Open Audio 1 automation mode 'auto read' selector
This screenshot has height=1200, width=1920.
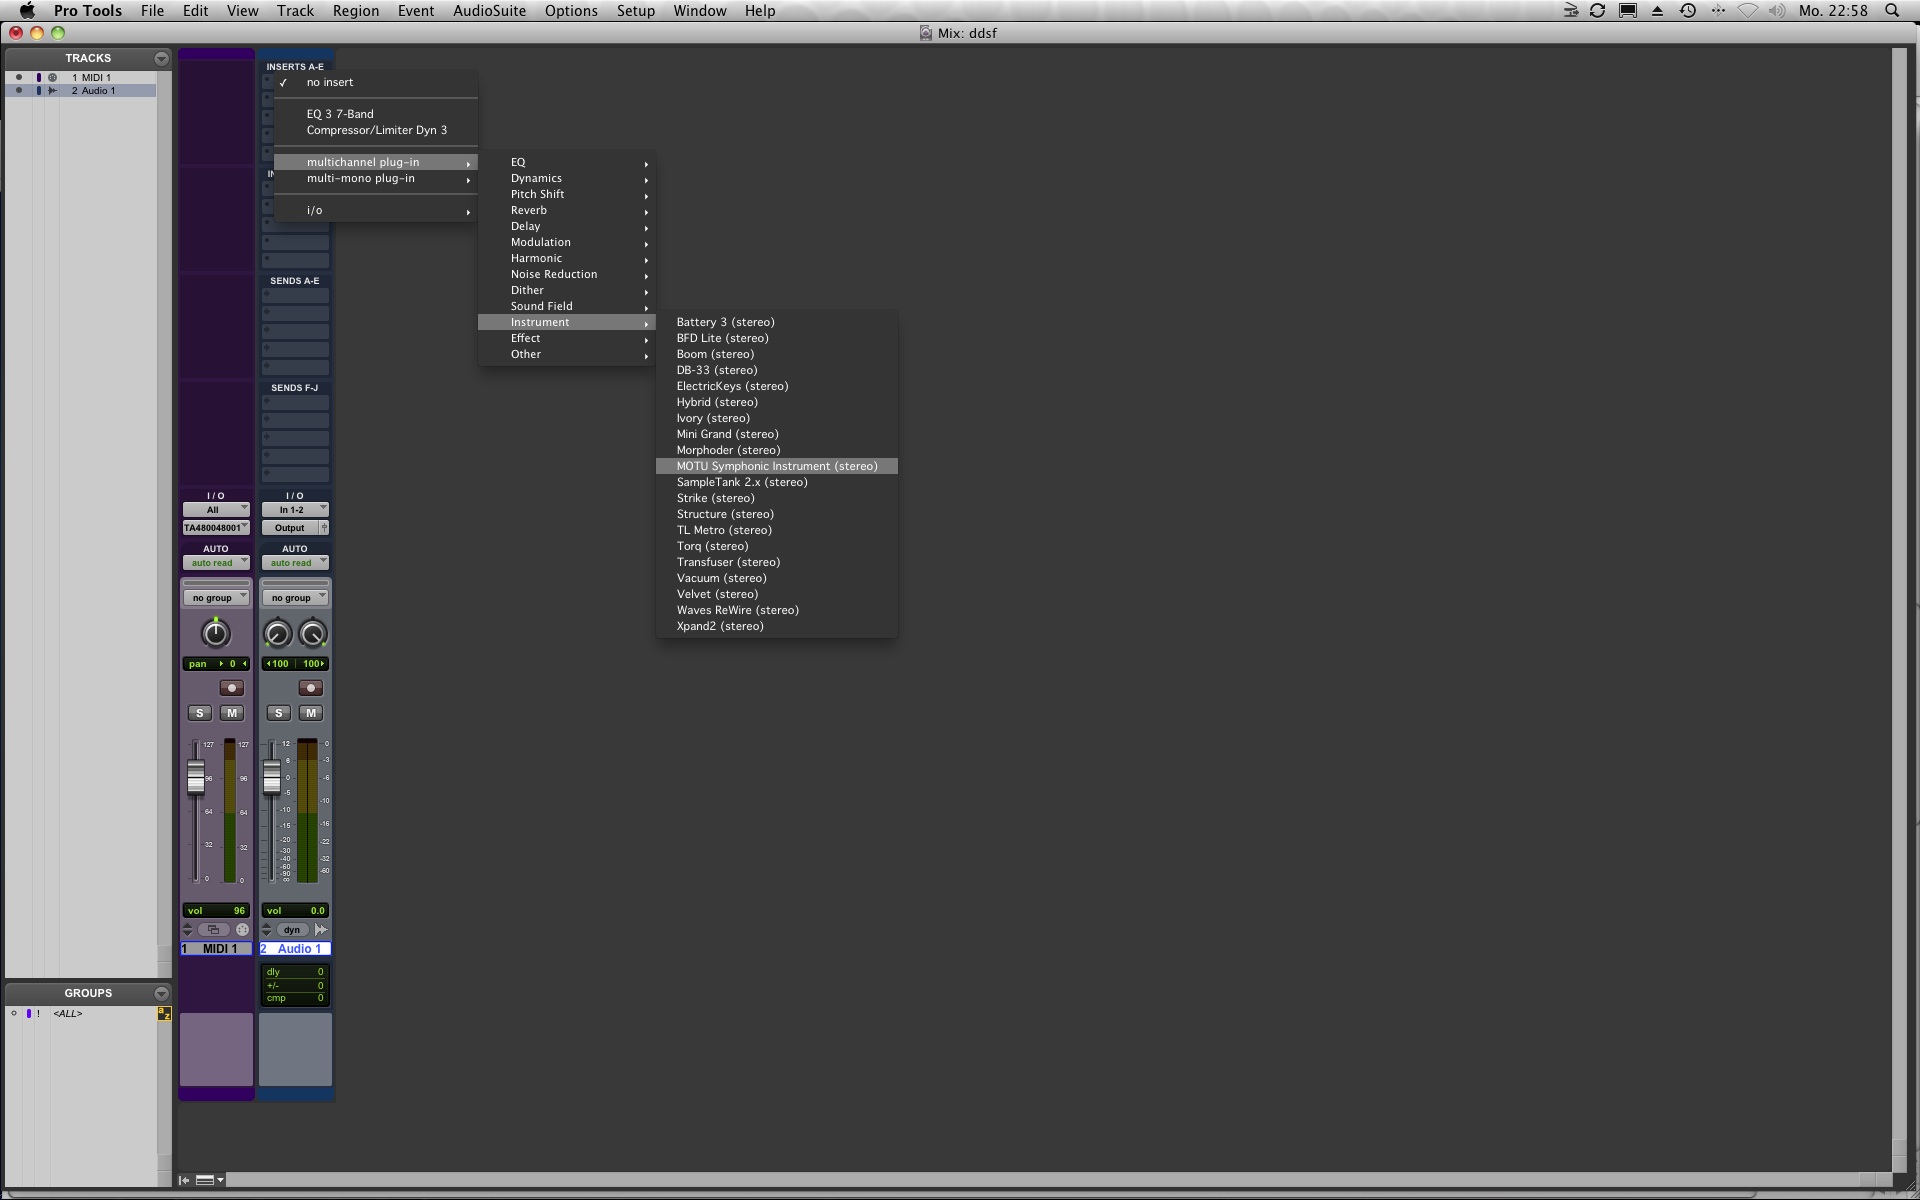(295, 563)
